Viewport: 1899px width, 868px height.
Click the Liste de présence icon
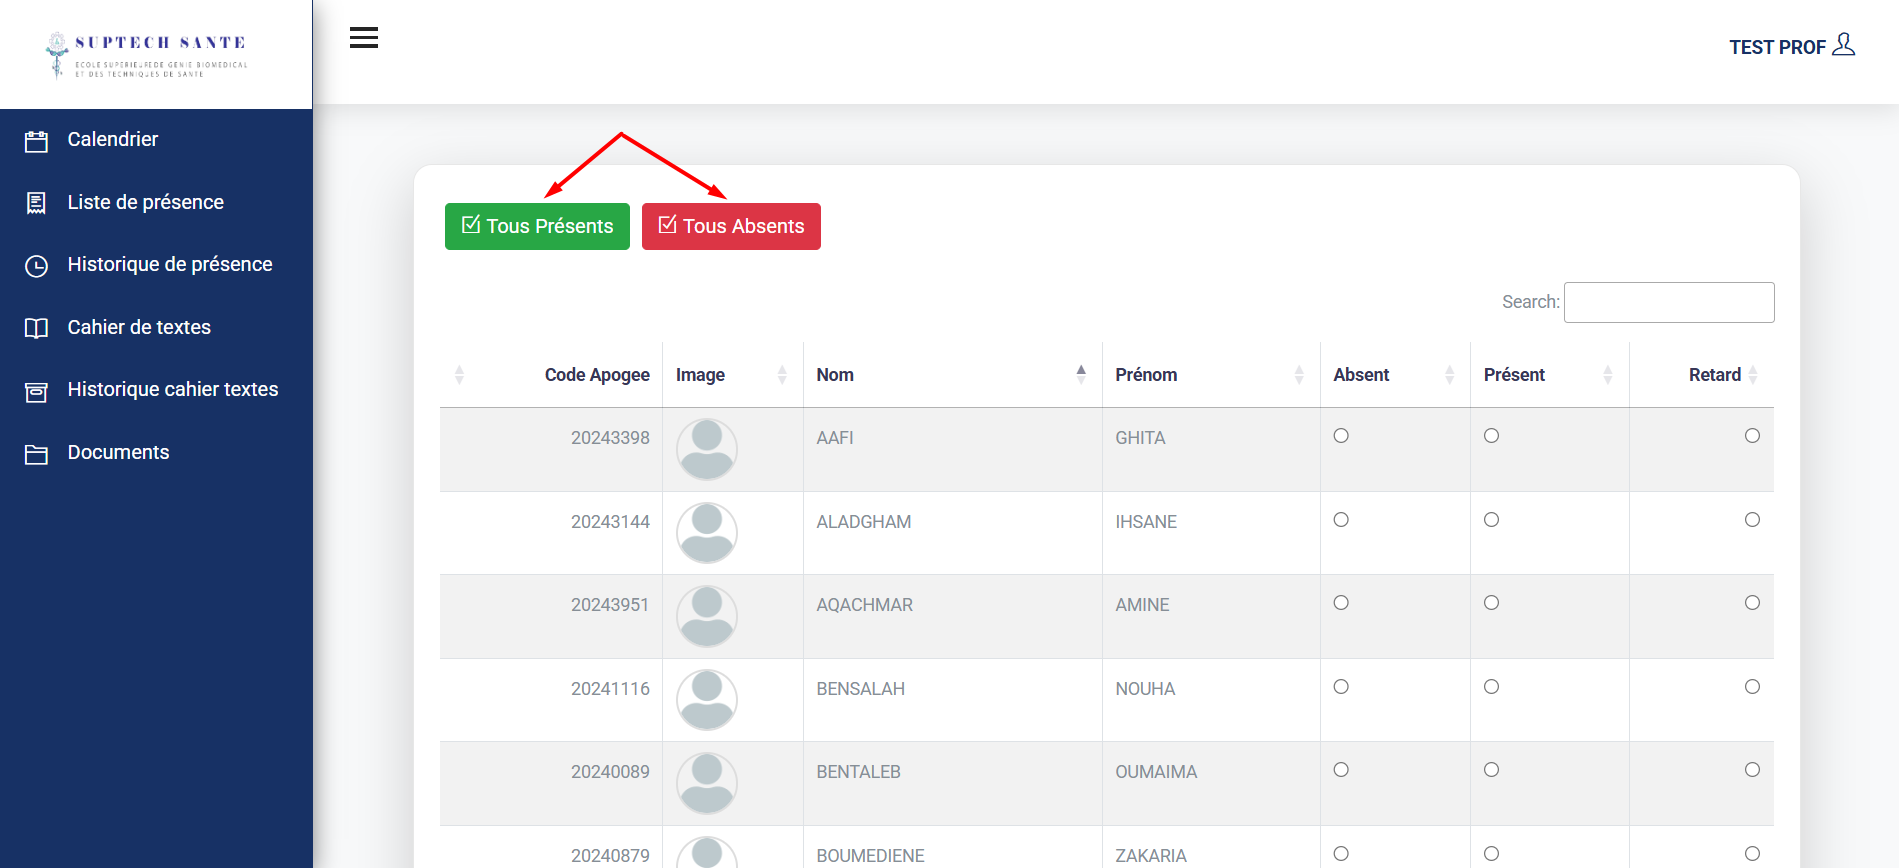(x=36, y=203)
